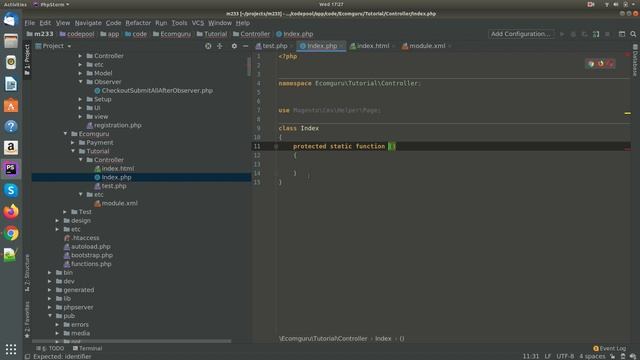Click the tool window quick-access icon in status bar

[27, 357]
